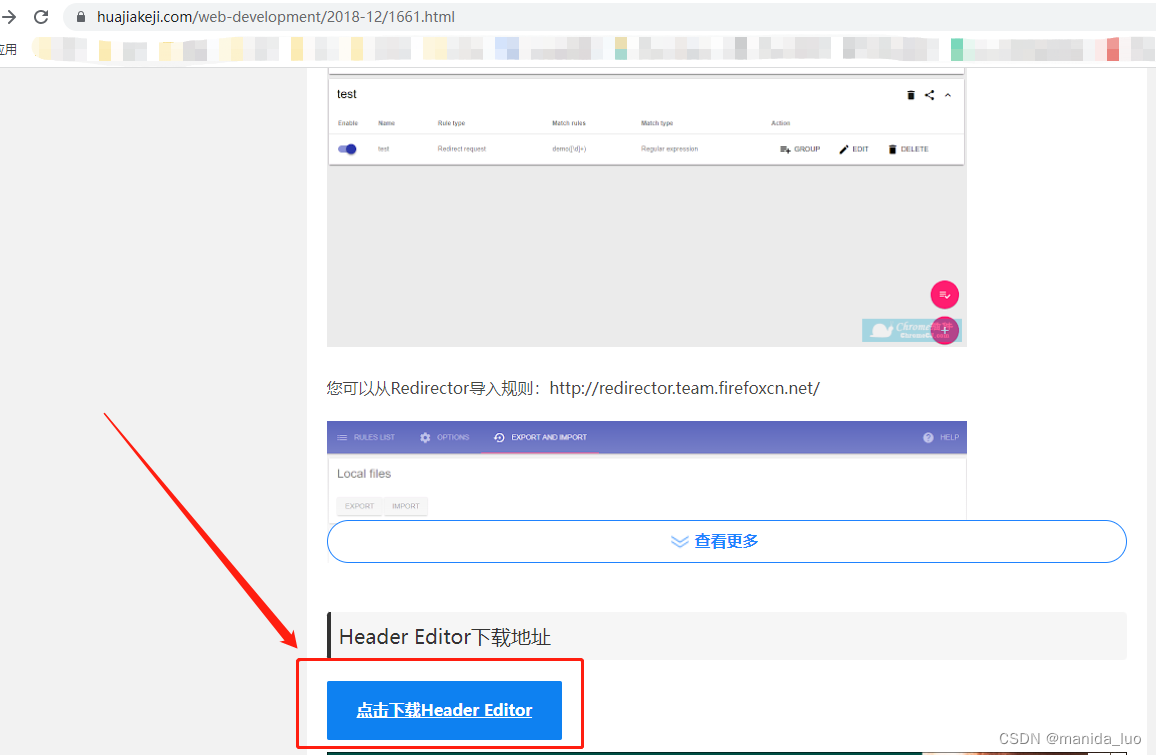Viewport: 1156px width, 755px height.
Task: Click the HELP question mark icon
Action: [x=928, y=437]
